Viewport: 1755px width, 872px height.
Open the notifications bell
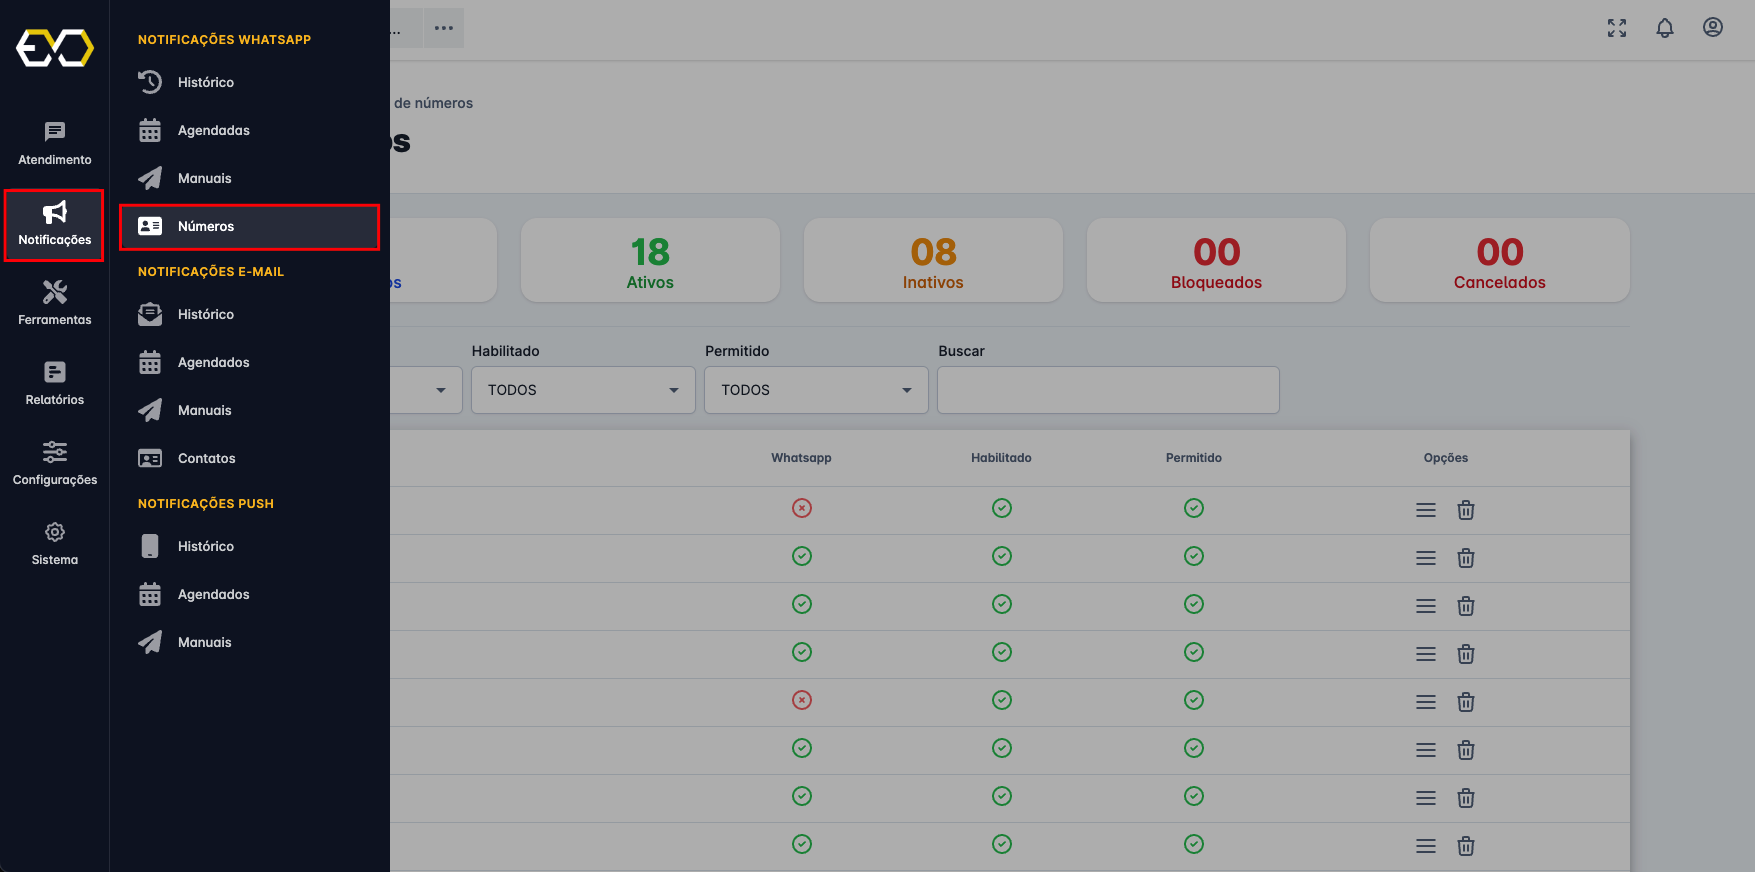pyautogui.click(x=1664, y=28)
